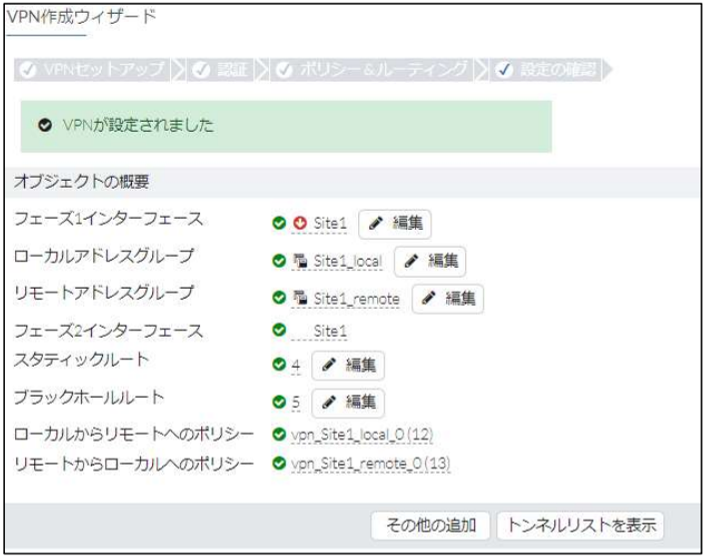Open the フェーズ2インターフェース Site1 link
This screenshot has height=558, width=705.
[330, 332]
